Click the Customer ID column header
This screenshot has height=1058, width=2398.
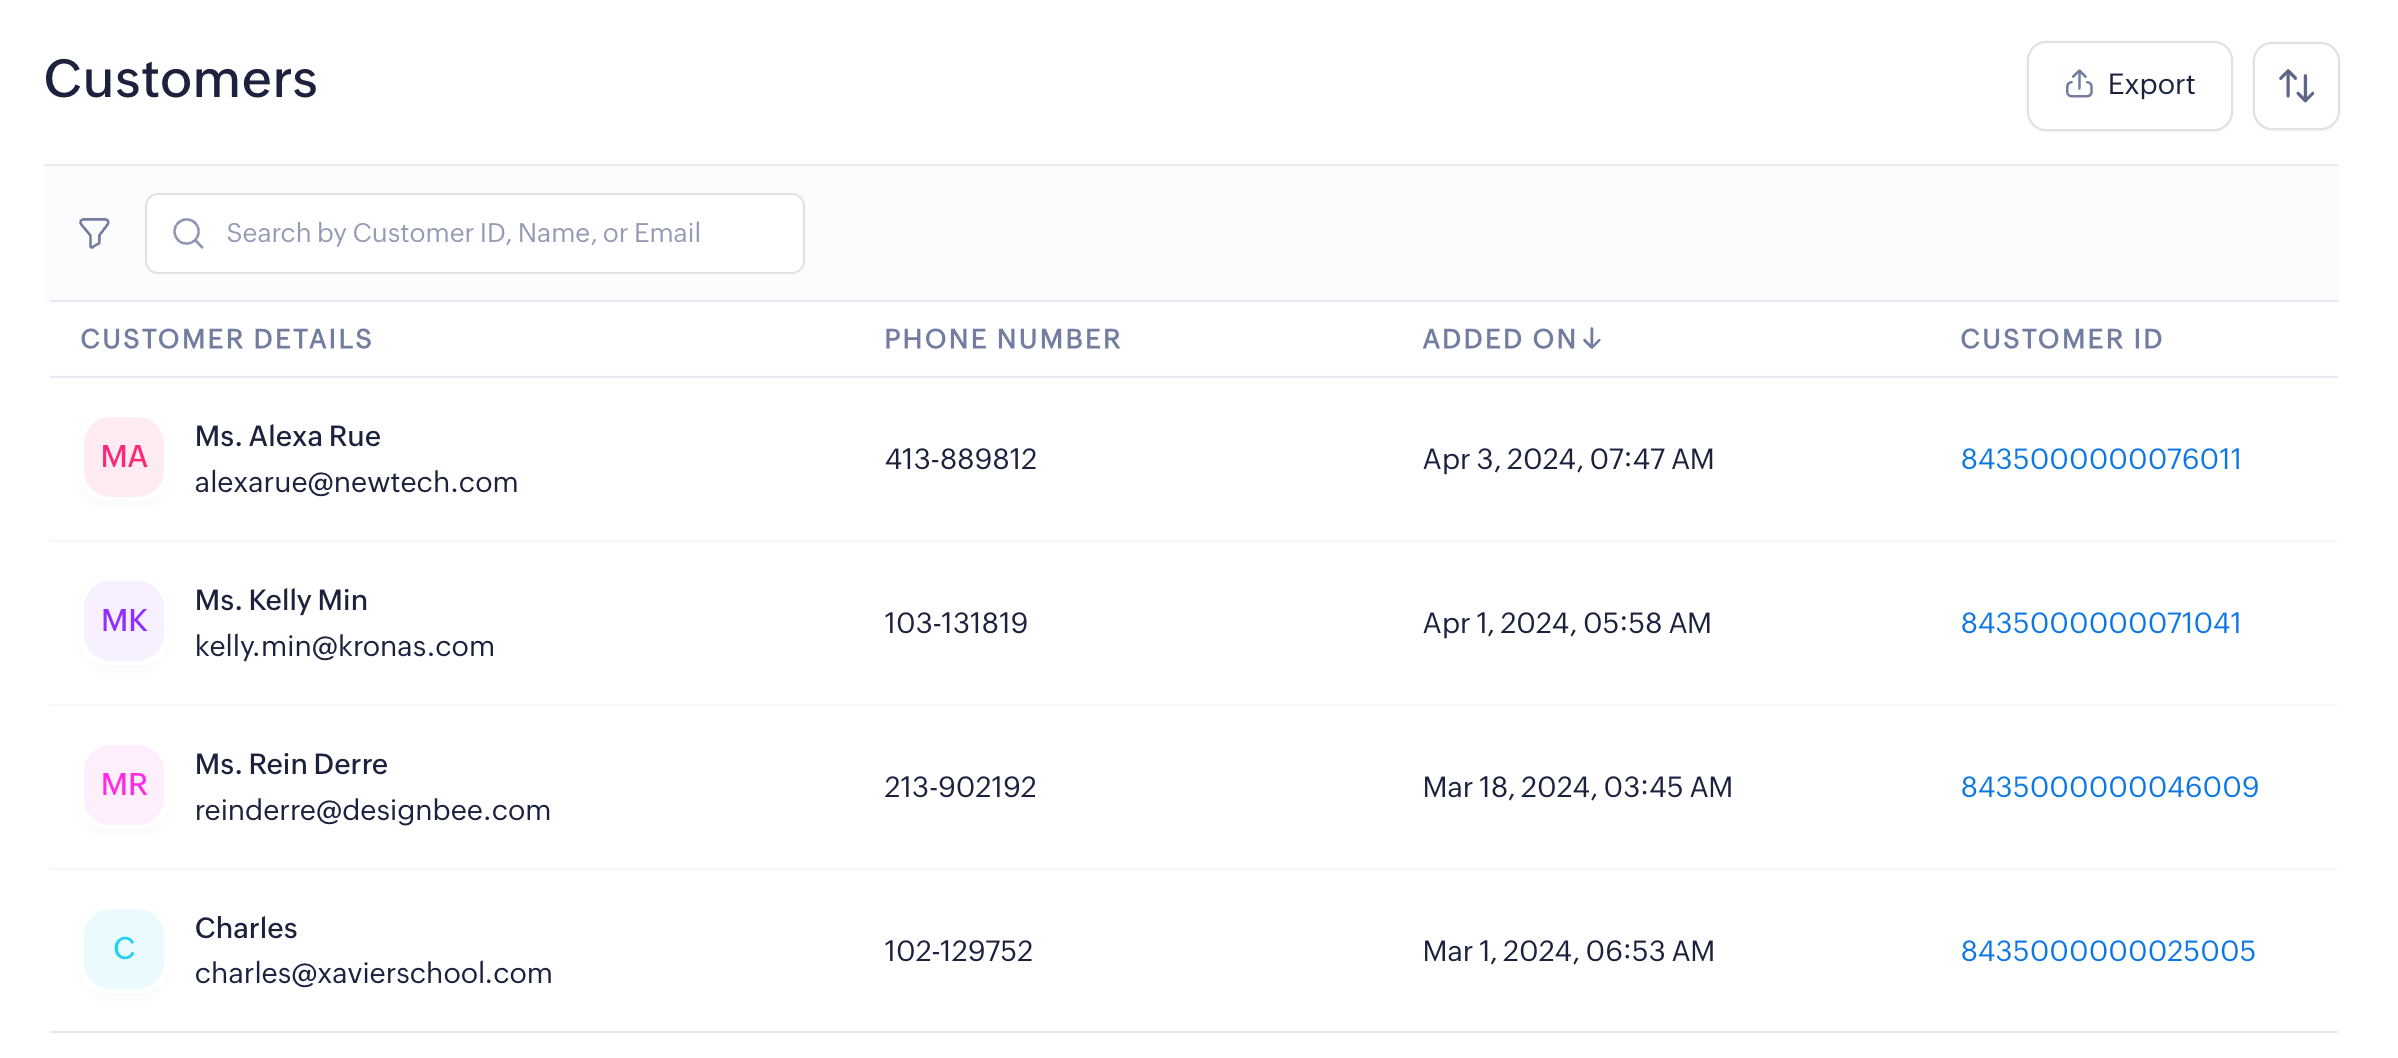pos(2061,340)
